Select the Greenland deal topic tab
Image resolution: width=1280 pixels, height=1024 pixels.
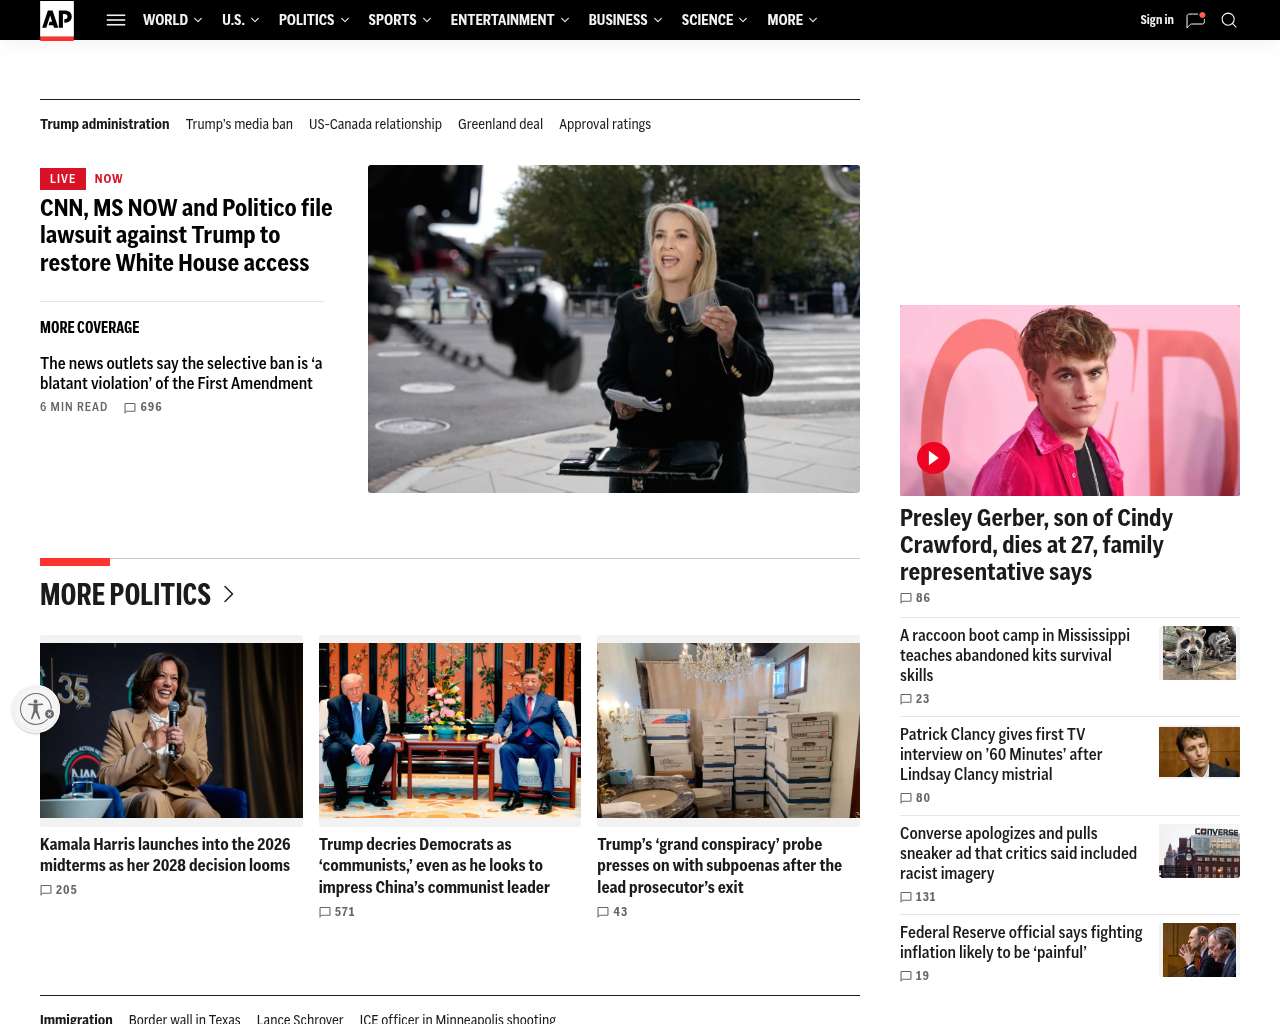point(500,124)
